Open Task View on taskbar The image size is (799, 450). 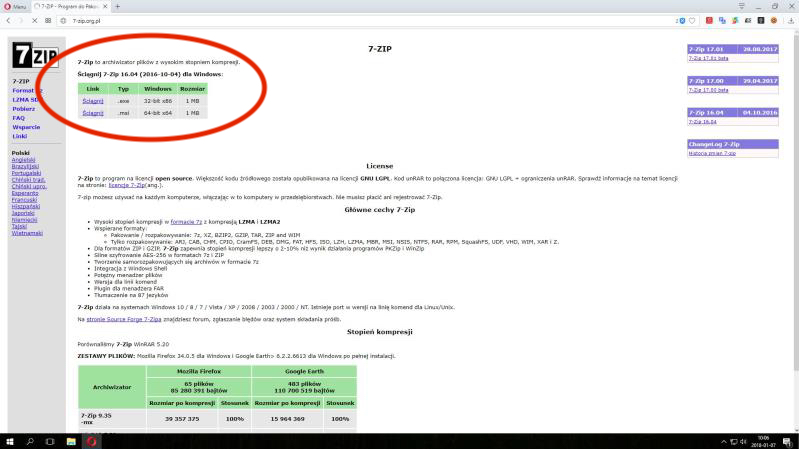pos(50,441)
